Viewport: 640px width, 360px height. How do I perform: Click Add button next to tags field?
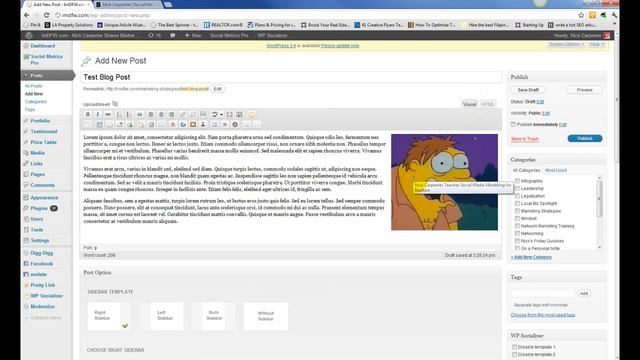click(584, 293)
